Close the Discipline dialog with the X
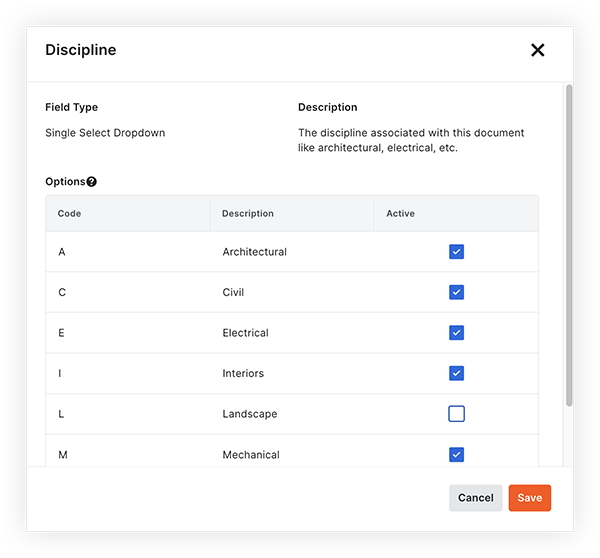 pos(537,50)
